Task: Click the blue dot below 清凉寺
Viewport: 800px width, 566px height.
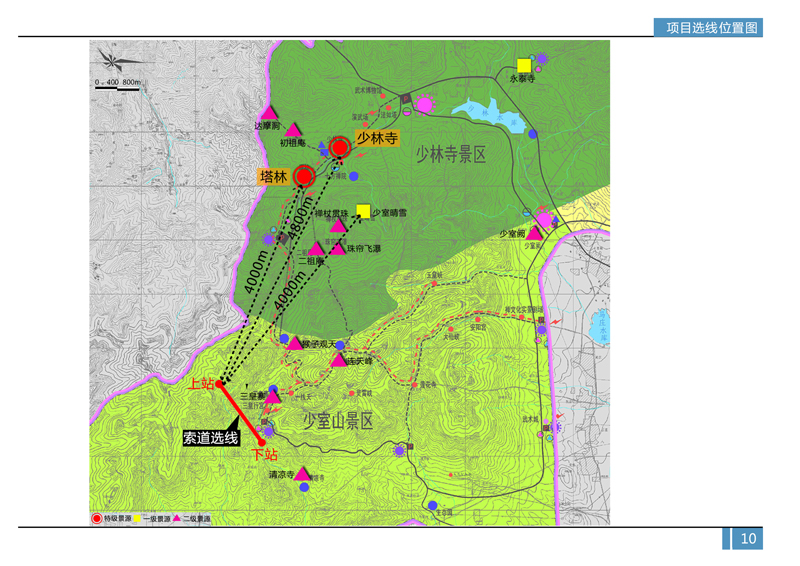Action: pos(304,487)
